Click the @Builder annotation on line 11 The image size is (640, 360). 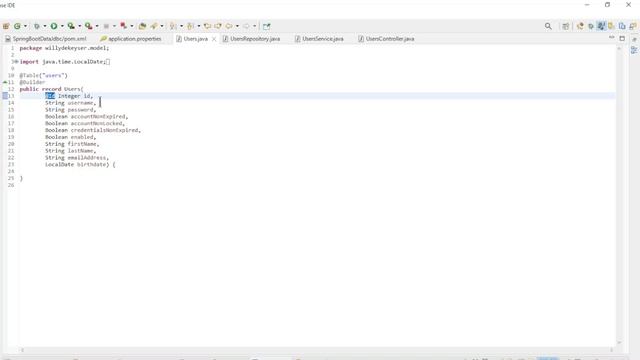coord(32,82)
